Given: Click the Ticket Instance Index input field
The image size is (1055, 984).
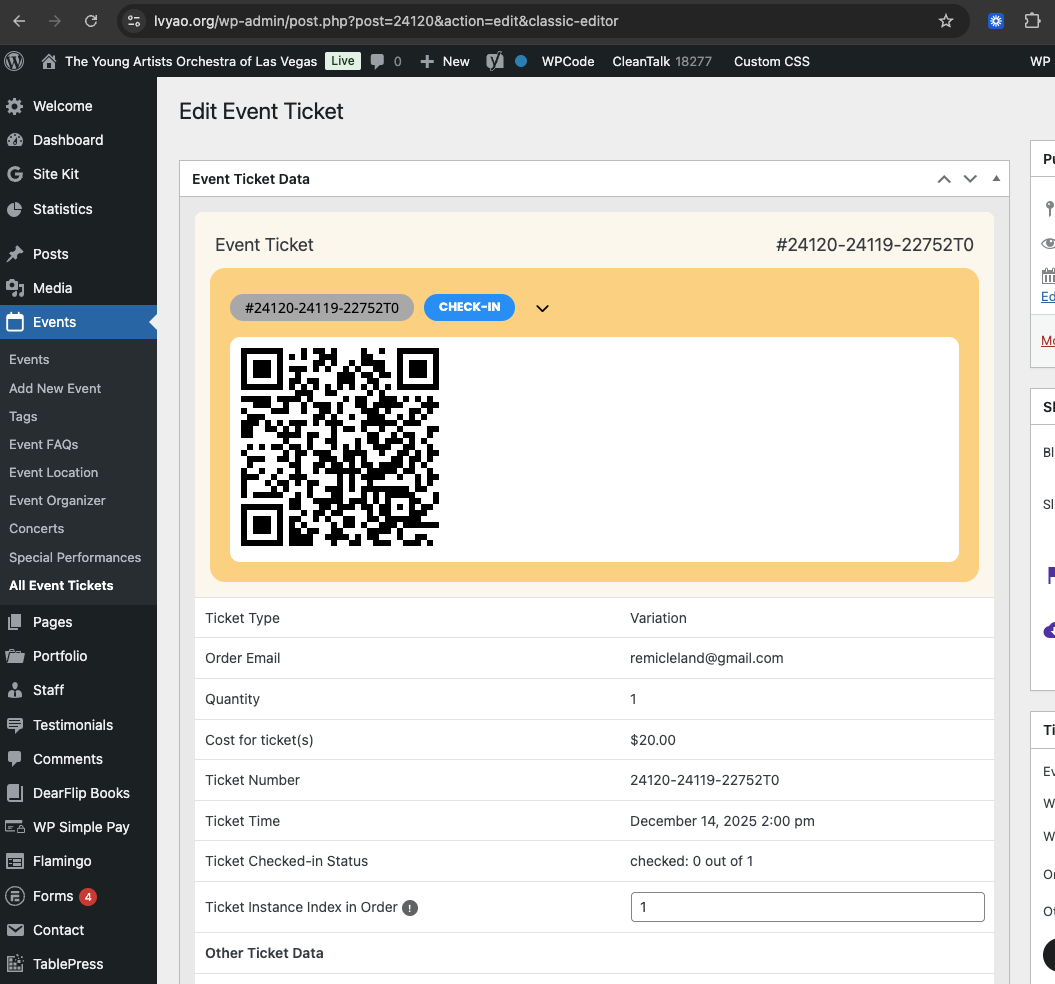Looking at the screenshot, I should pos(807,907).
